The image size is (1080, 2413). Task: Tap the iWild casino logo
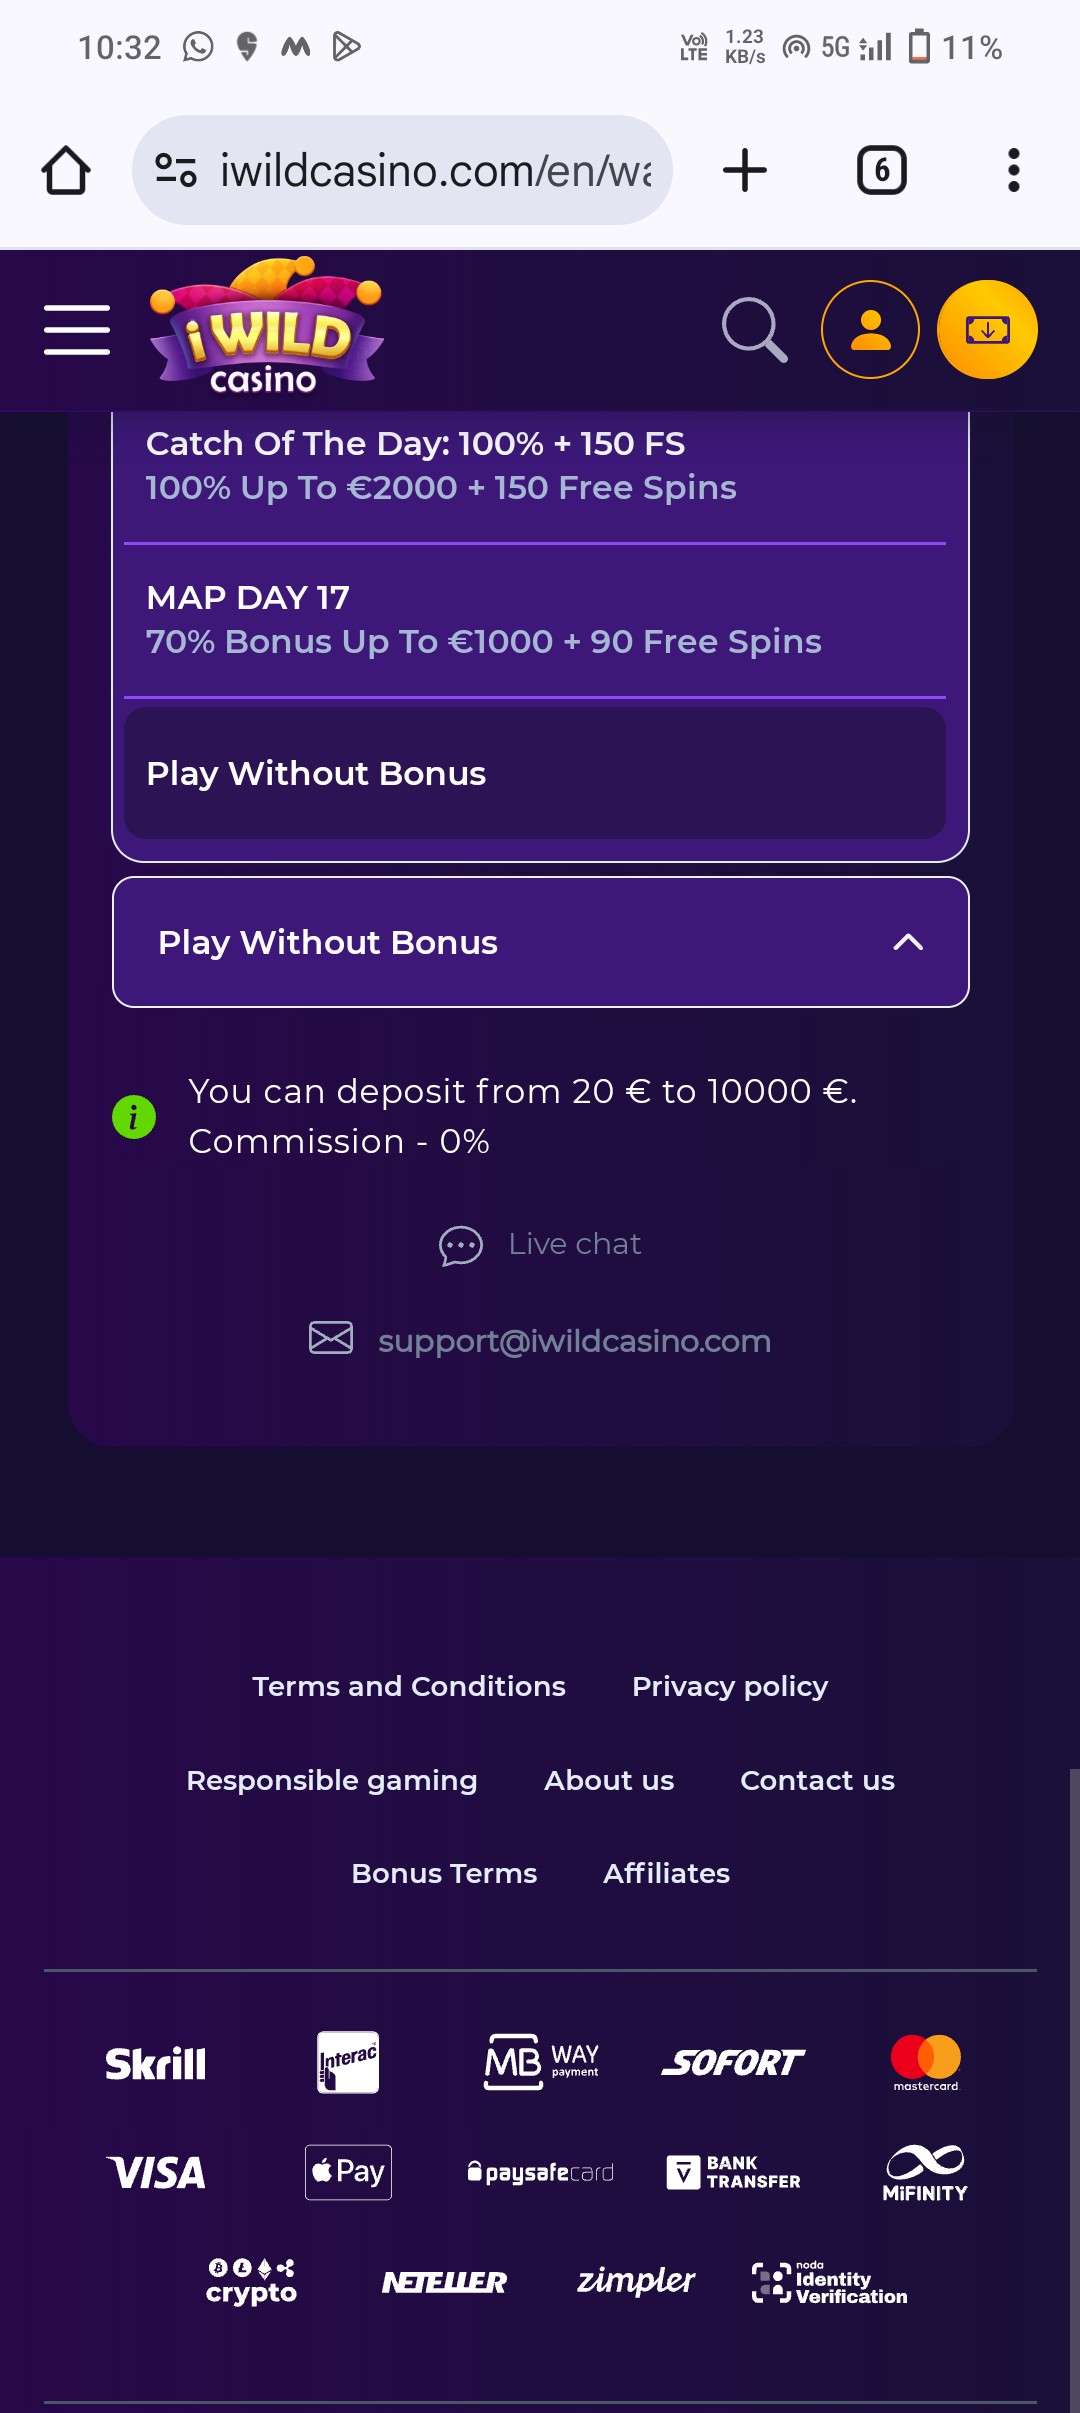(x=266, y=326)
